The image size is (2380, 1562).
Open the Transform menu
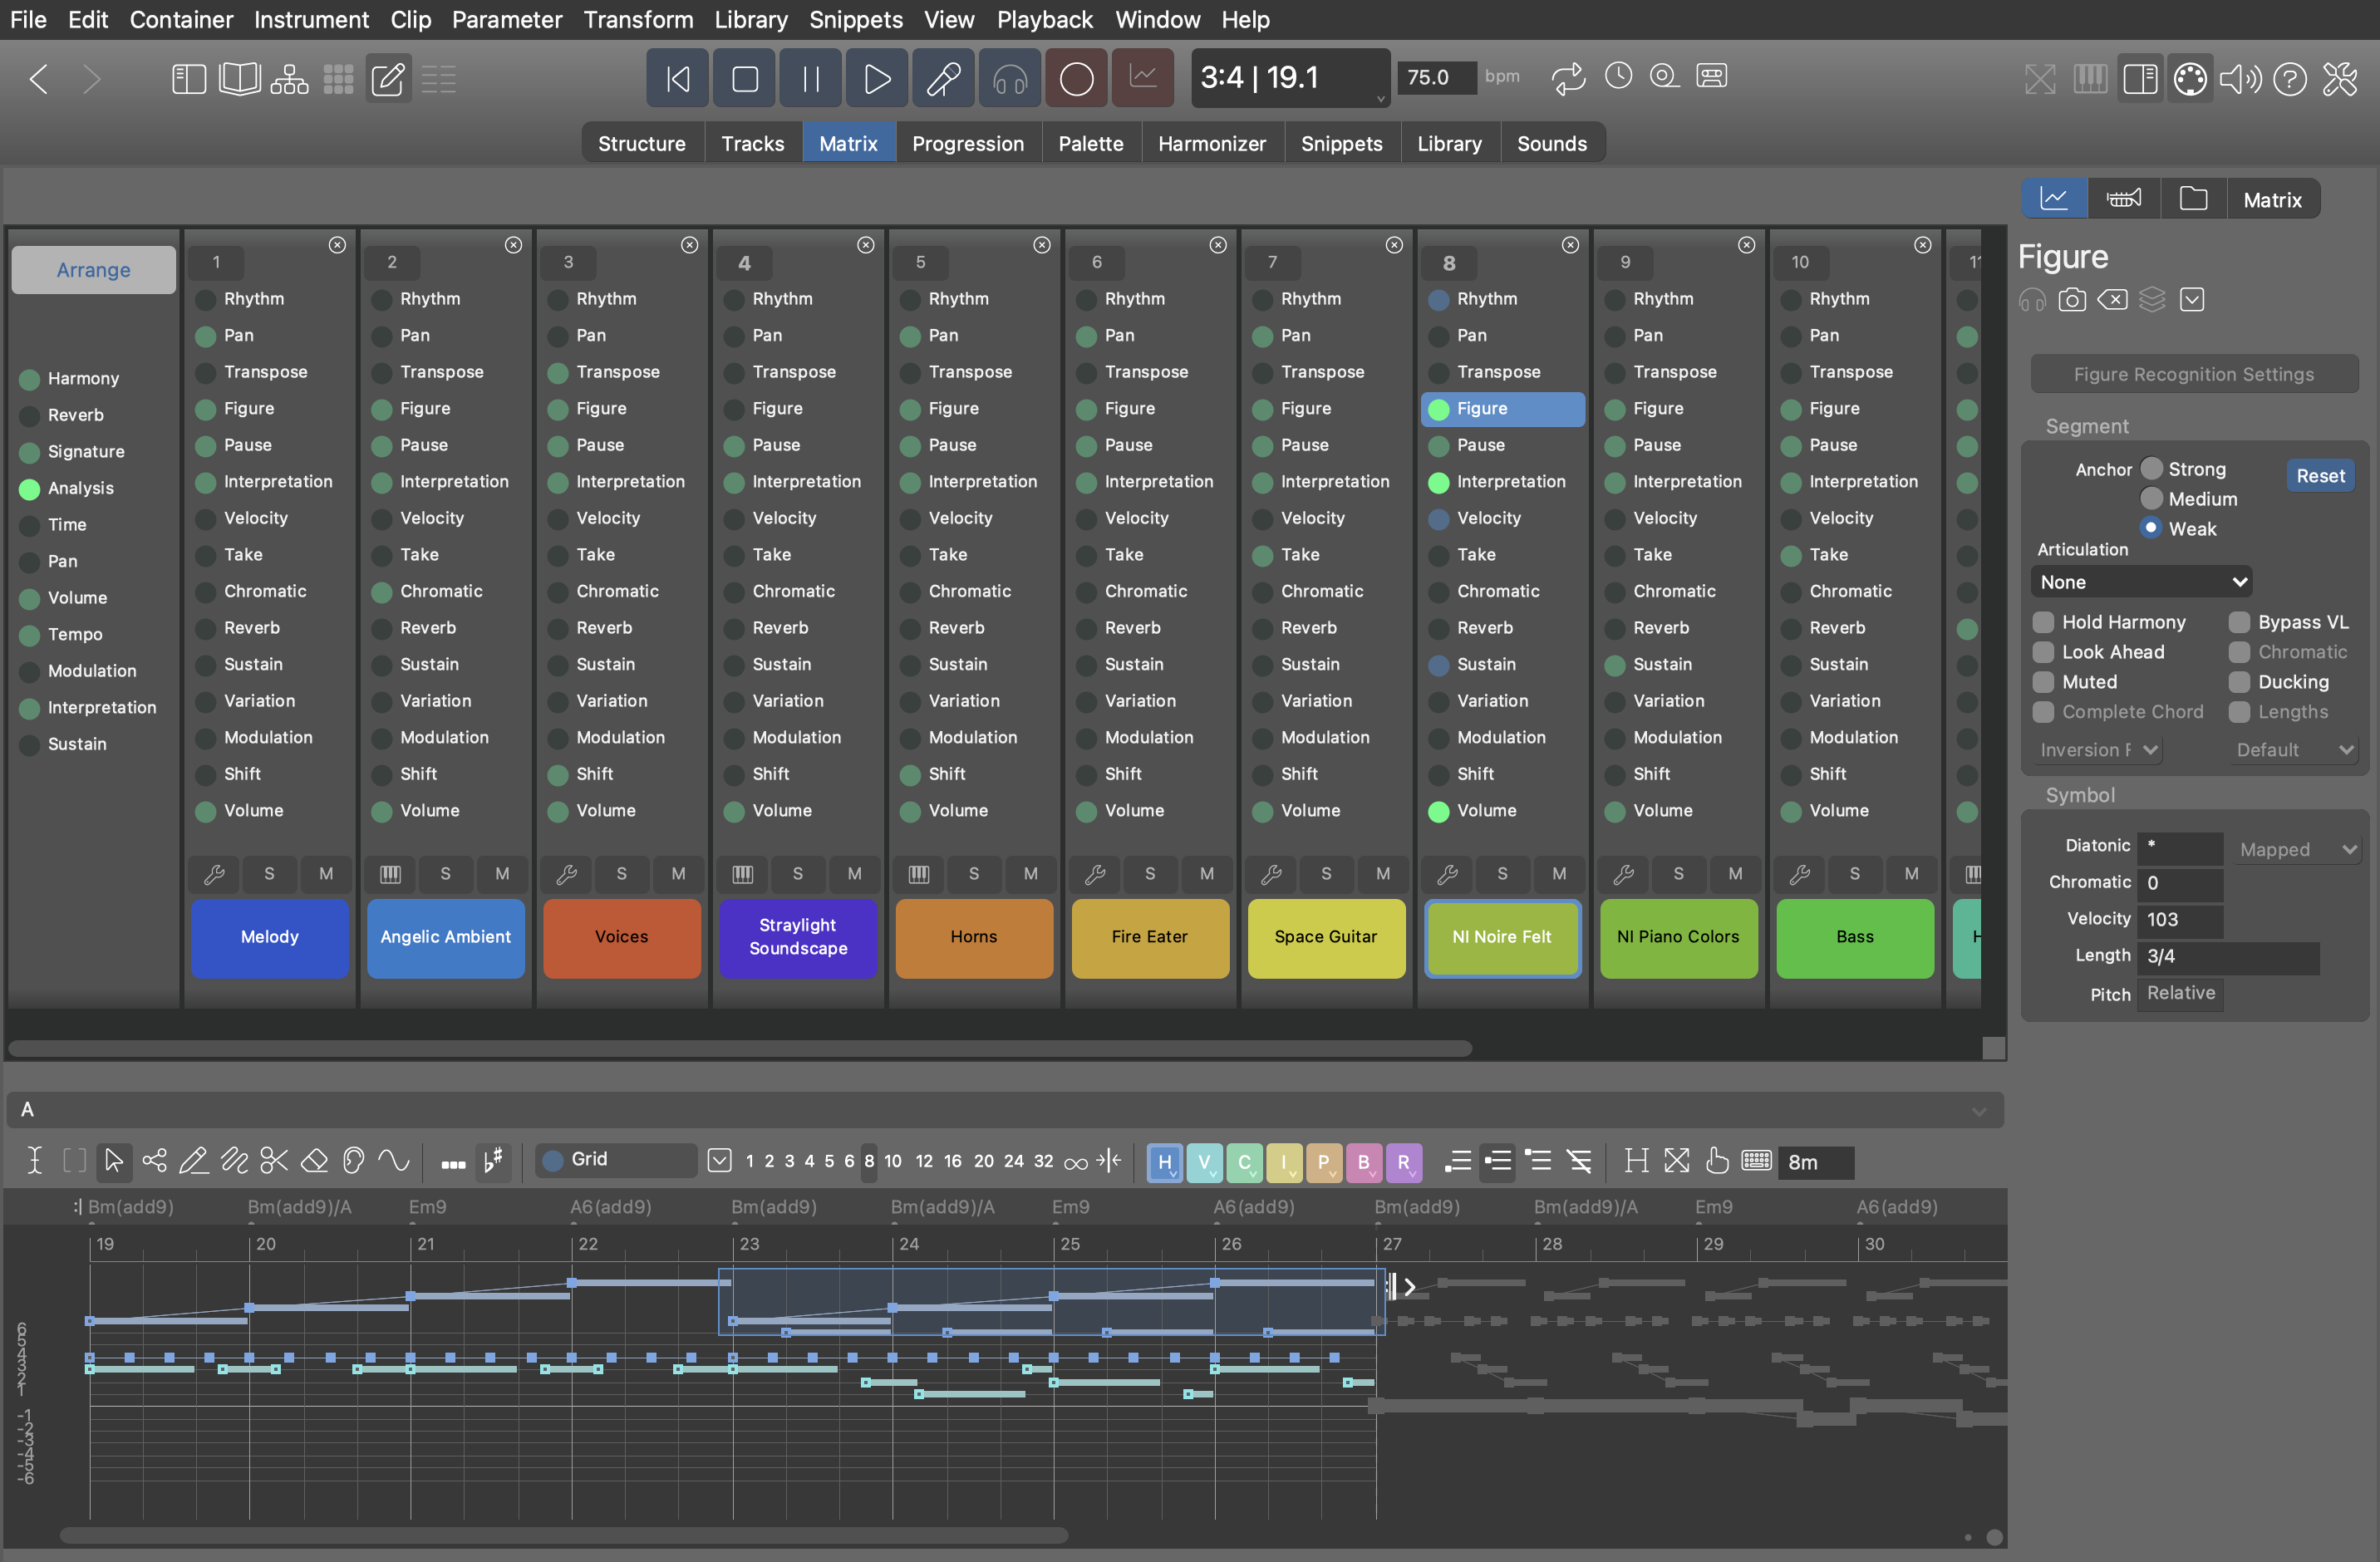click(x=638, y=19)
